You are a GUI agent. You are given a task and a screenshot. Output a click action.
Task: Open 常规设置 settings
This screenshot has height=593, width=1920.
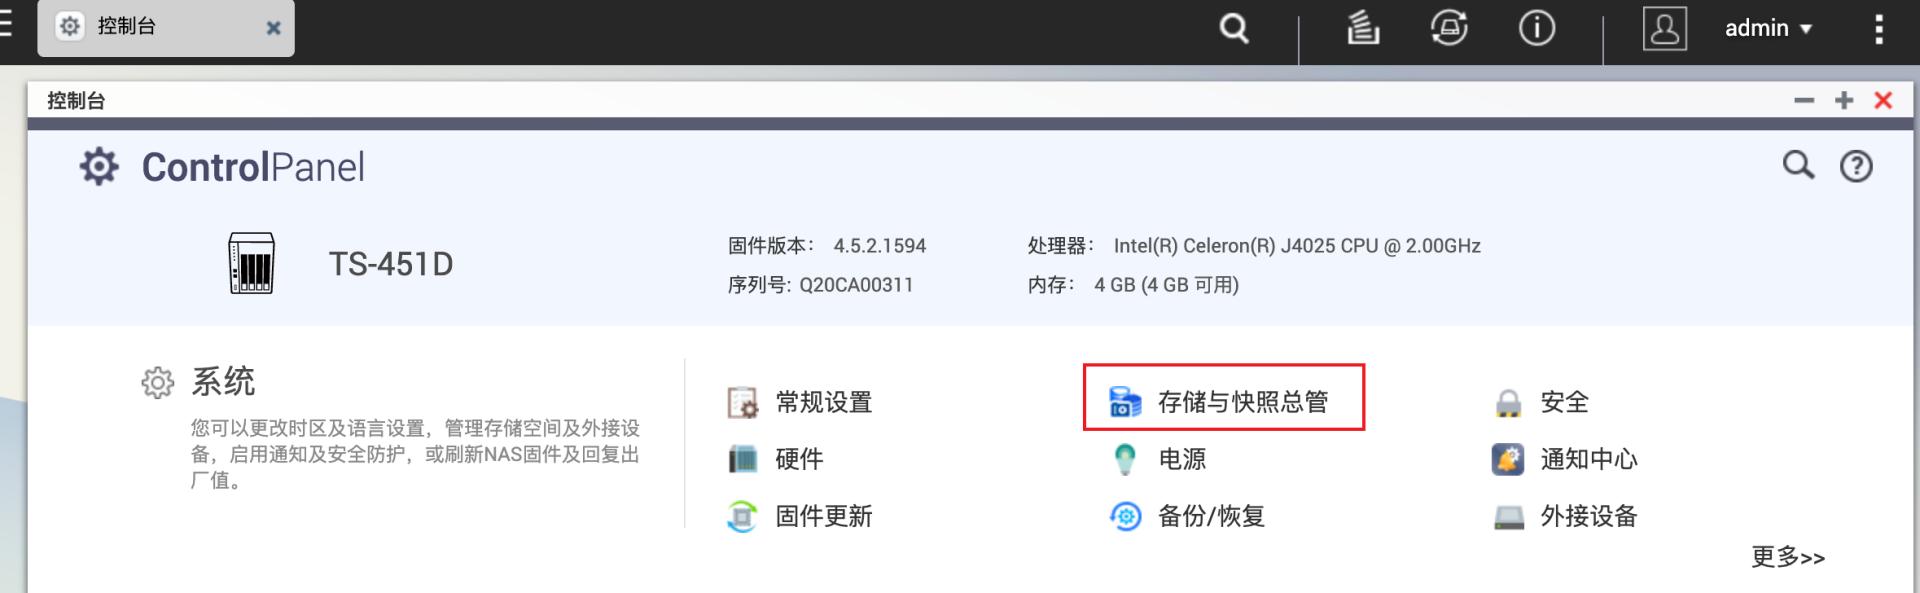point(824,402)
